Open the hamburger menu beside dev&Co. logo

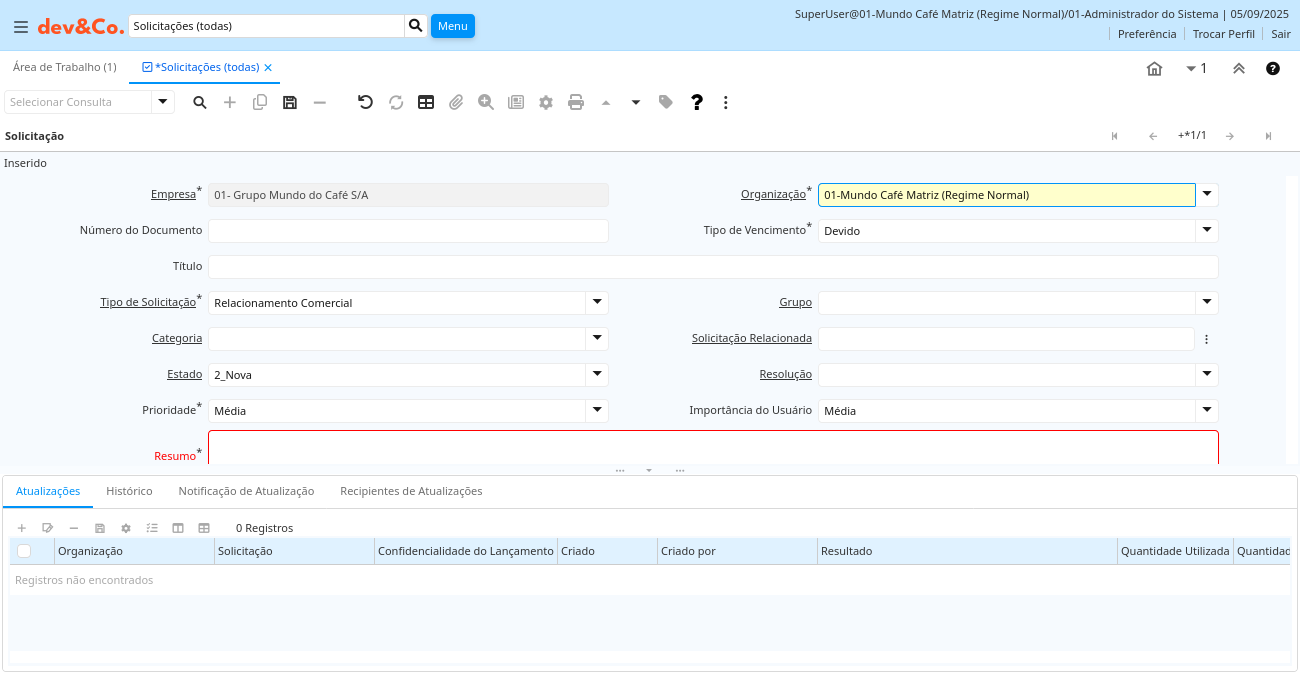[21, 27]
